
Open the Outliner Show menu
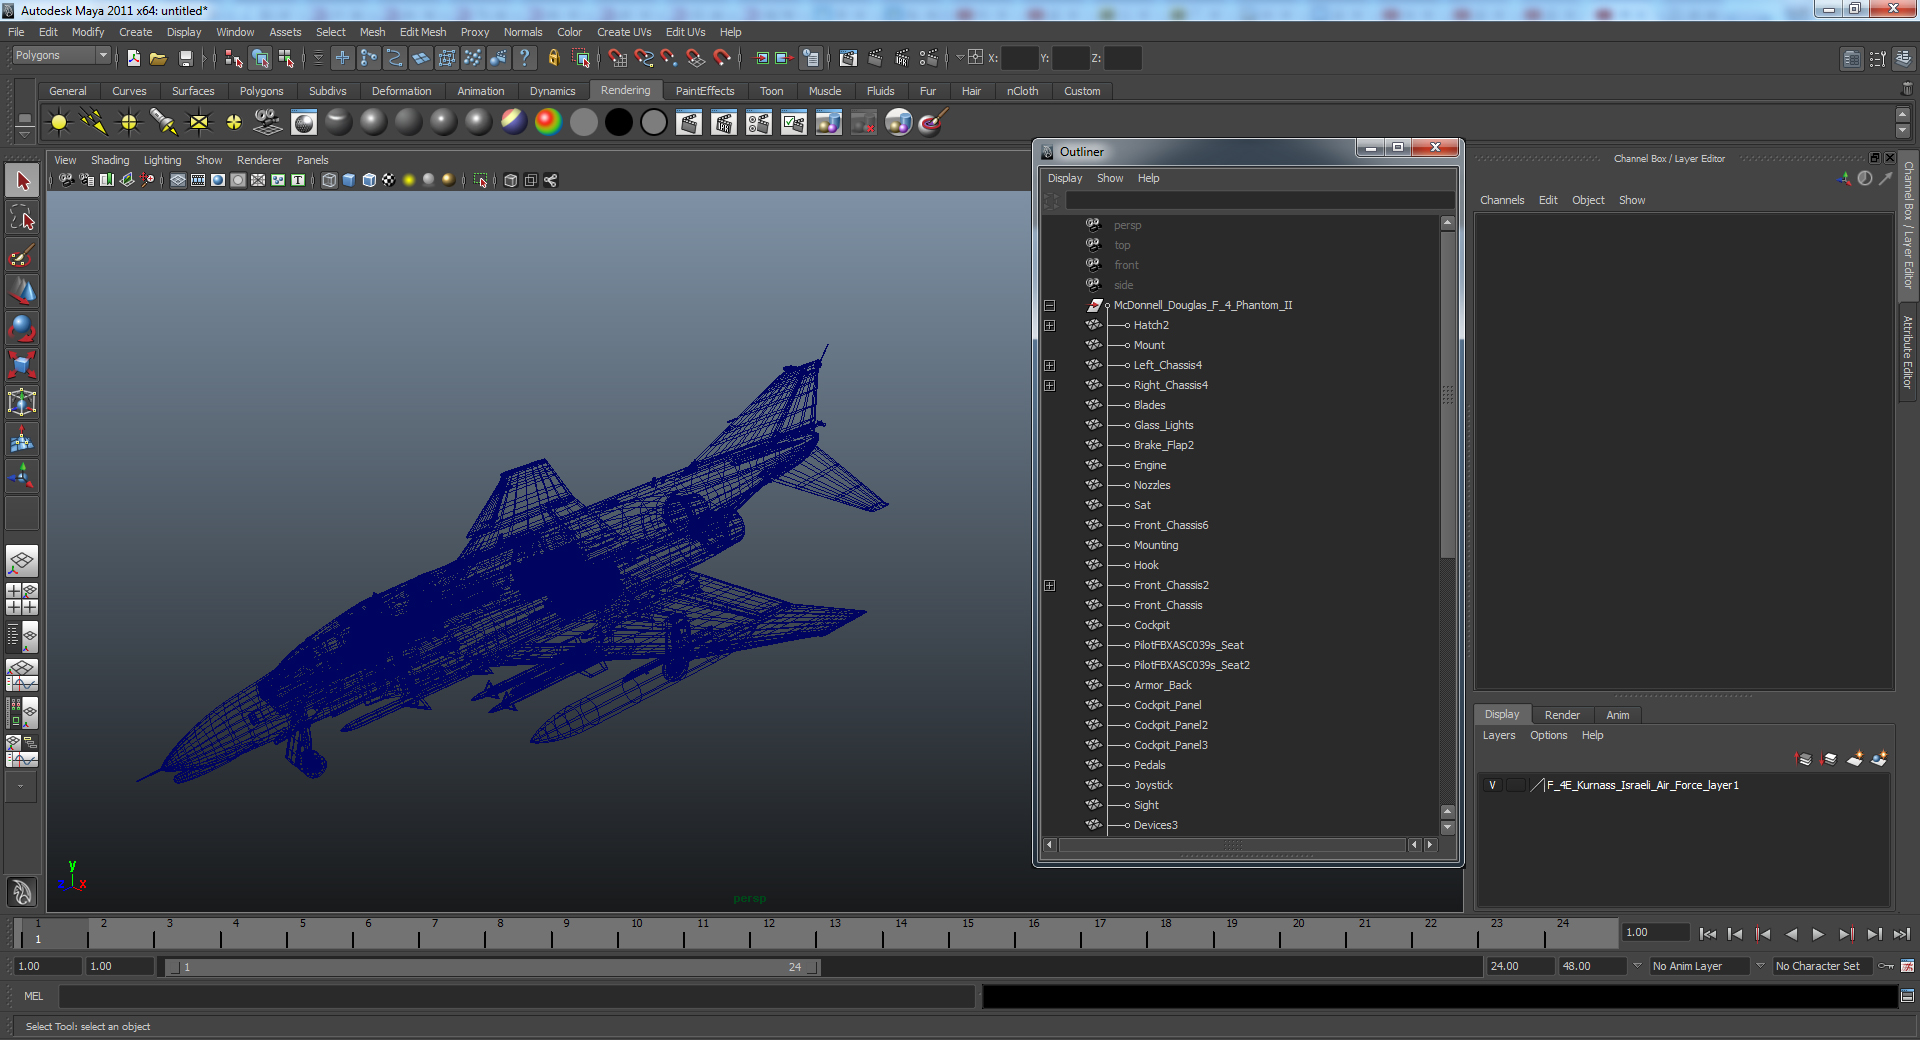1110,178
